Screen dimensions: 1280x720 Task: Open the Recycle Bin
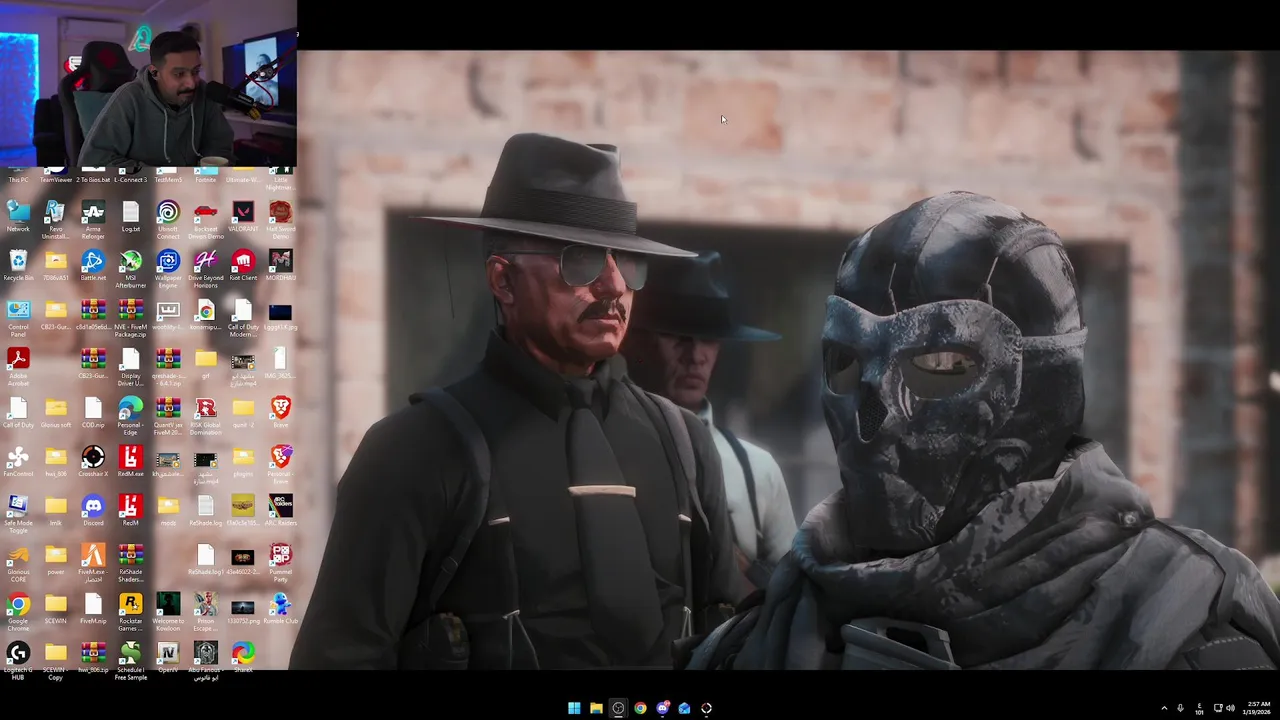pyautogui.click(x=18, y=266)
